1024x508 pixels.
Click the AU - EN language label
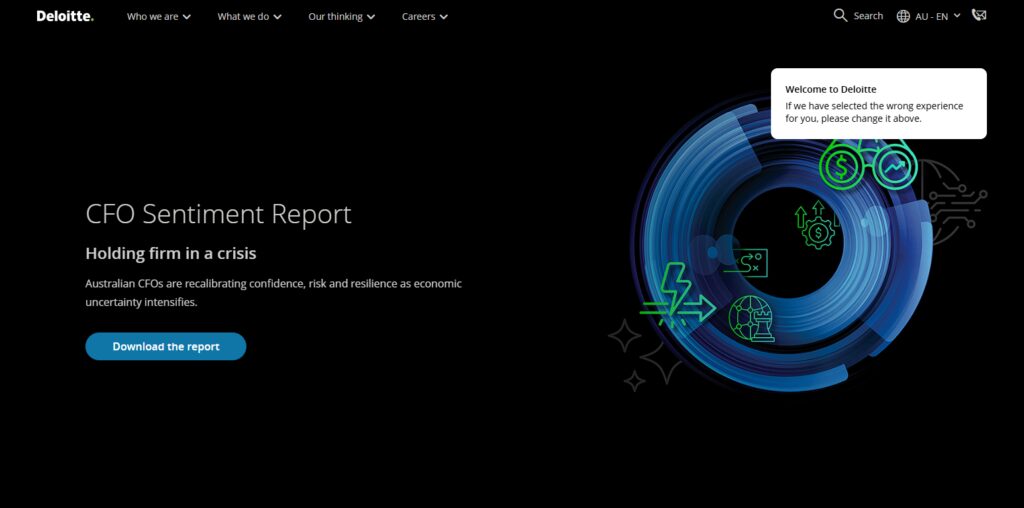pos(931,17)
